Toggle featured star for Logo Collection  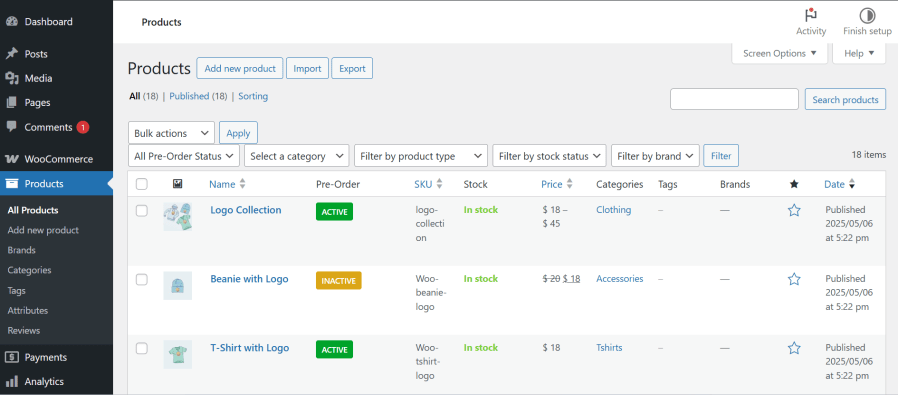pos(794,210)
